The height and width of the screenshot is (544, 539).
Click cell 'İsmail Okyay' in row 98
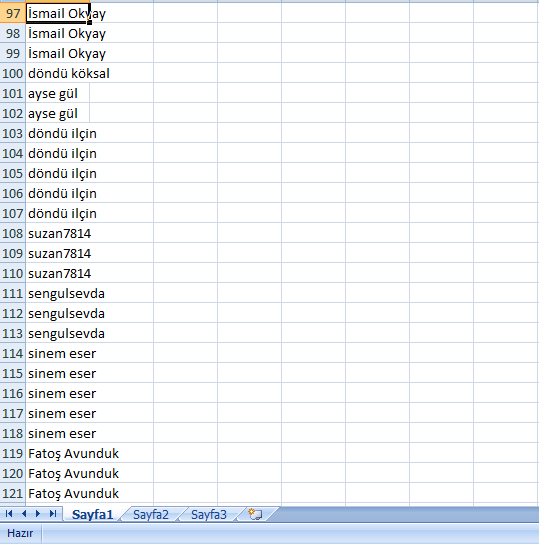point(58,33)
